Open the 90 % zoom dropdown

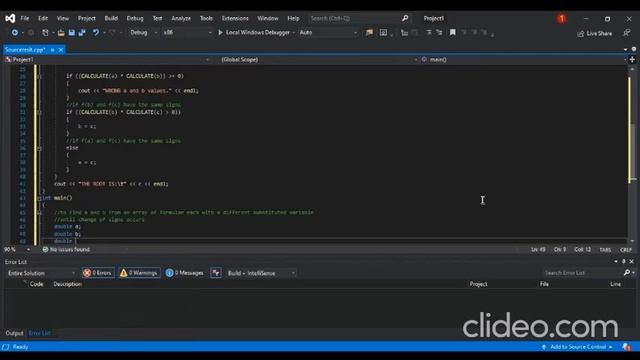[x=17, y=249]
